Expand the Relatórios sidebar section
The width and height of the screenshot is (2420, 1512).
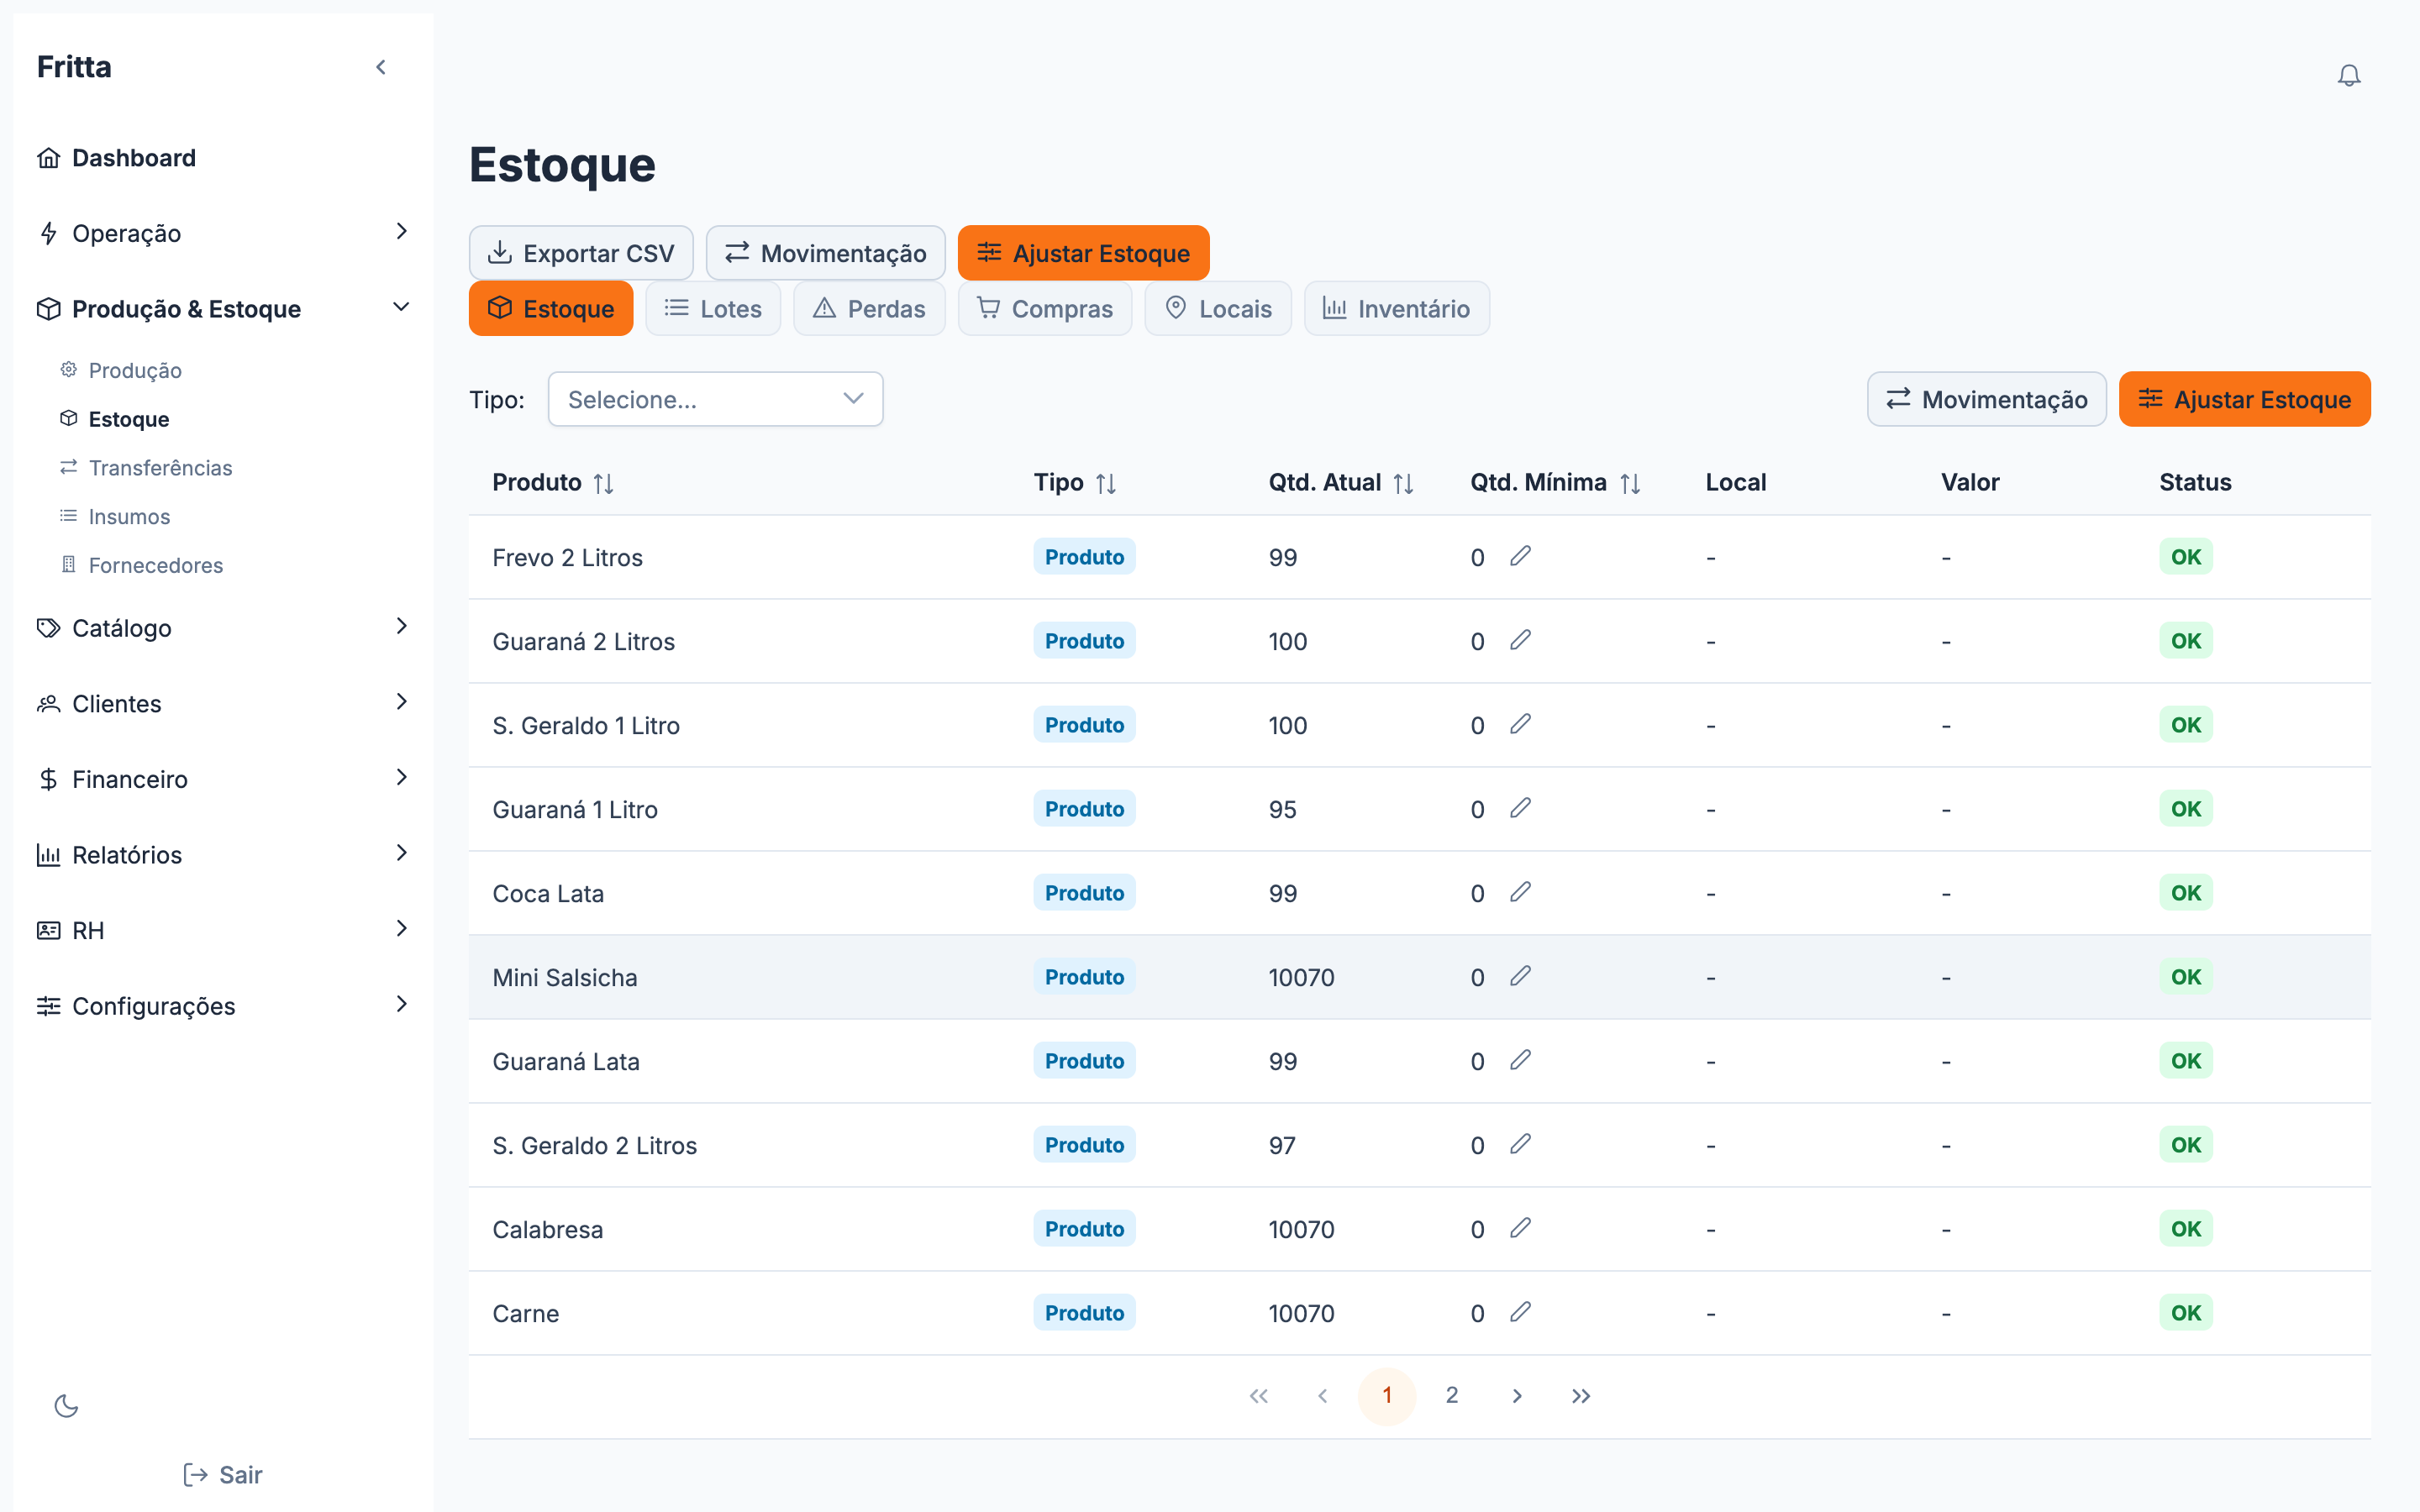point(223,854)
